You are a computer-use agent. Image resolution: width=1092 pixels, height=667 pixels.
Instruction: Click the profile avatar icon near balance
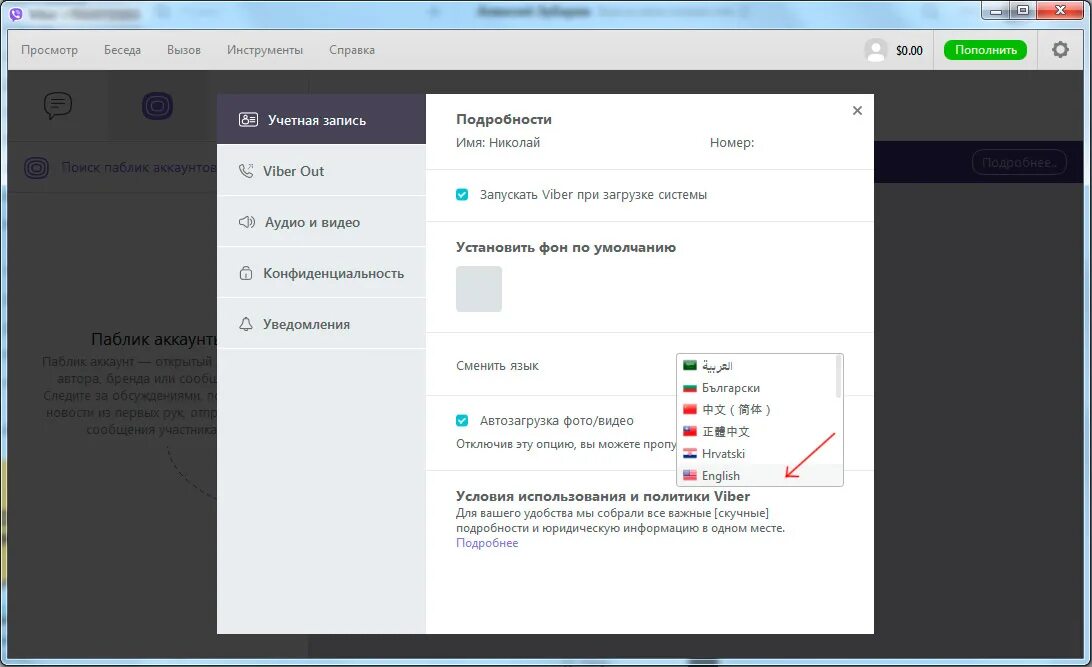pyautogui.click(x=875, y=50)
